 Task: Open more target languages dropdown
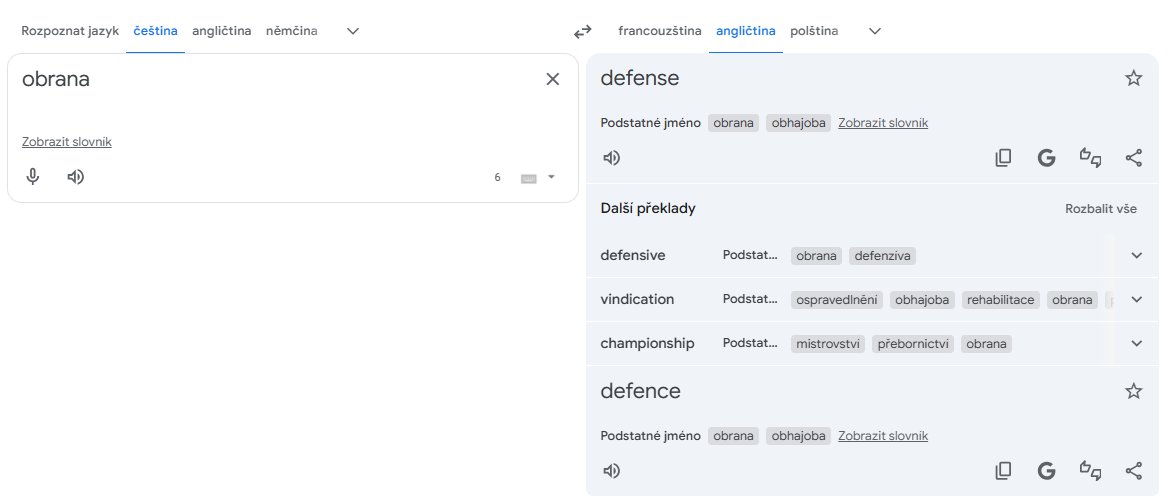click(x=875, y=31)
